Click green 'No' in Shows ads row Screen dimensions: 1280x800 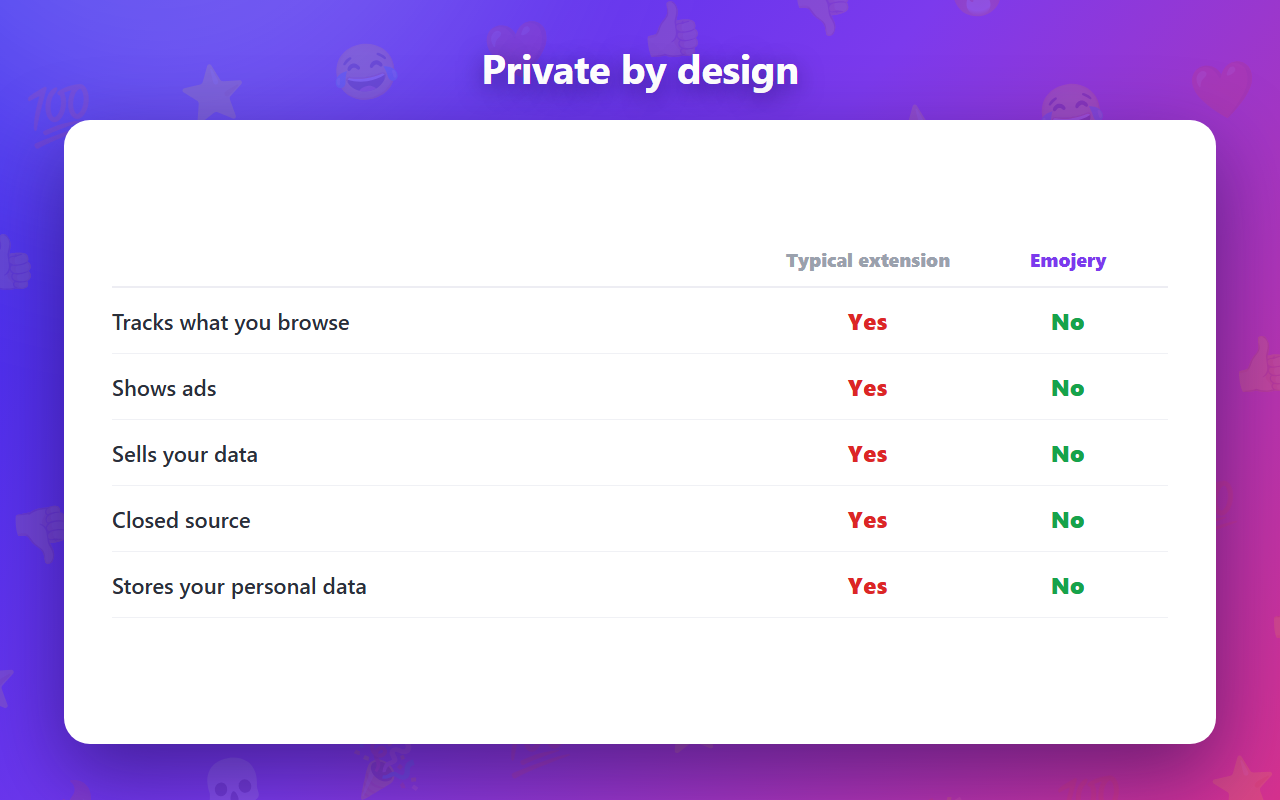point(1068,388)
